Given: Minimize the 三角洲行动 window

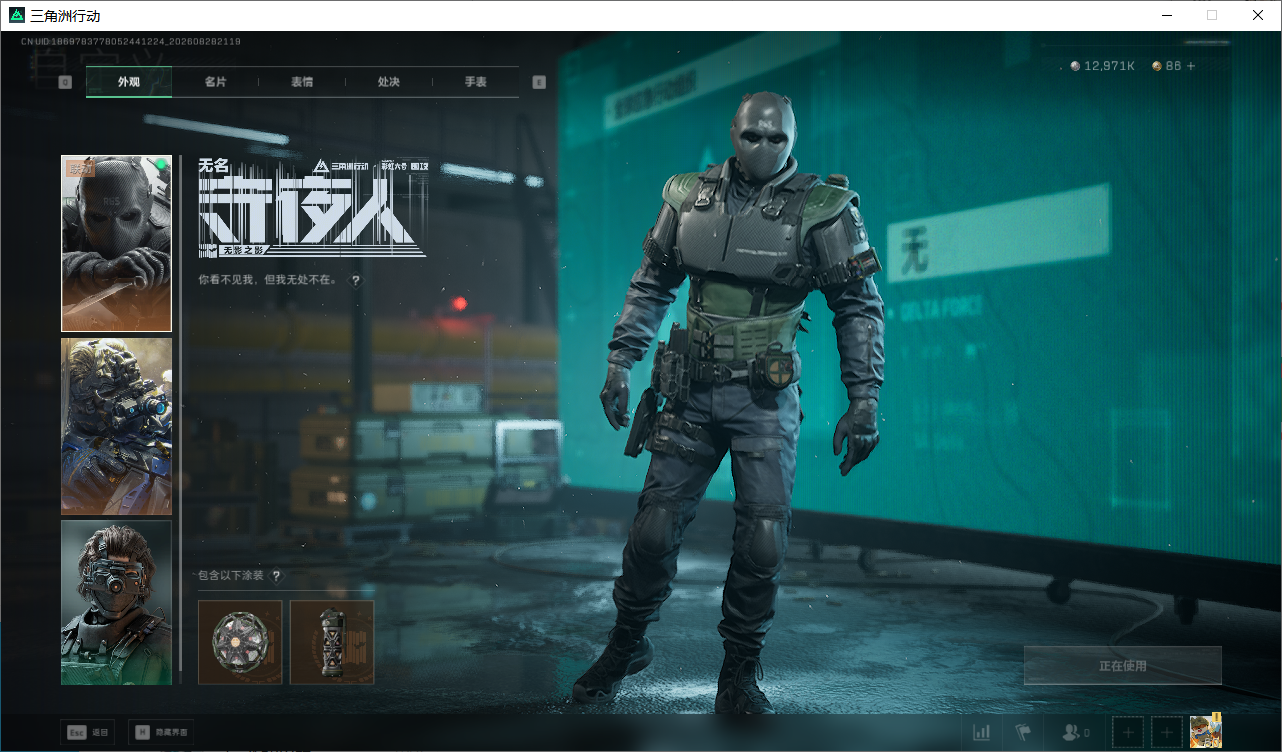Looking at the screenshot, I should coord(1167,15).
